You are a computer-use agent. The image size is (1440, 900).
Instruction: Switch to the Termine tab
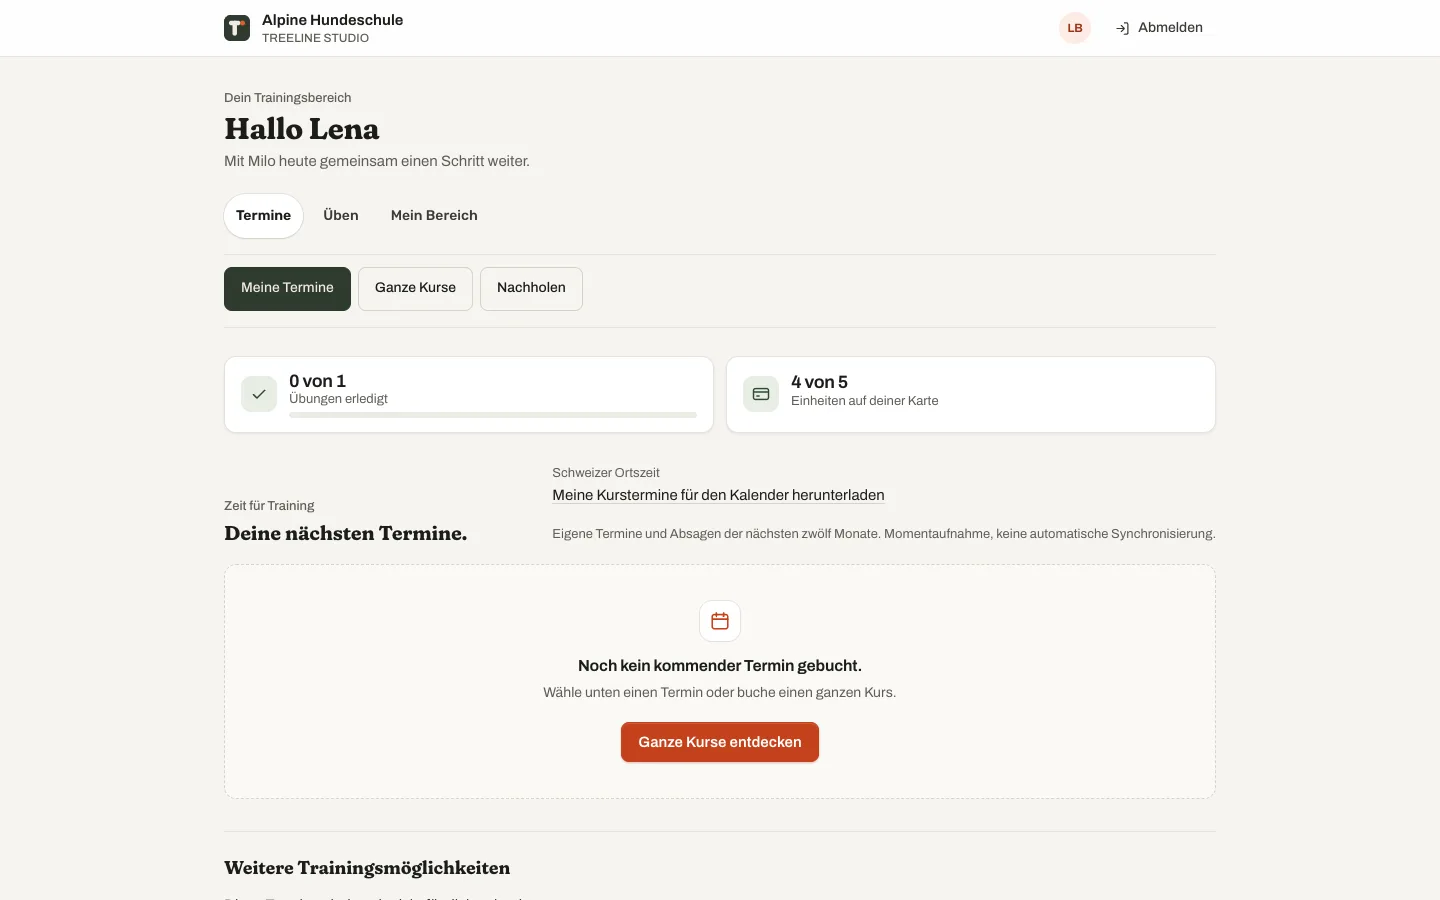(264, 216)
